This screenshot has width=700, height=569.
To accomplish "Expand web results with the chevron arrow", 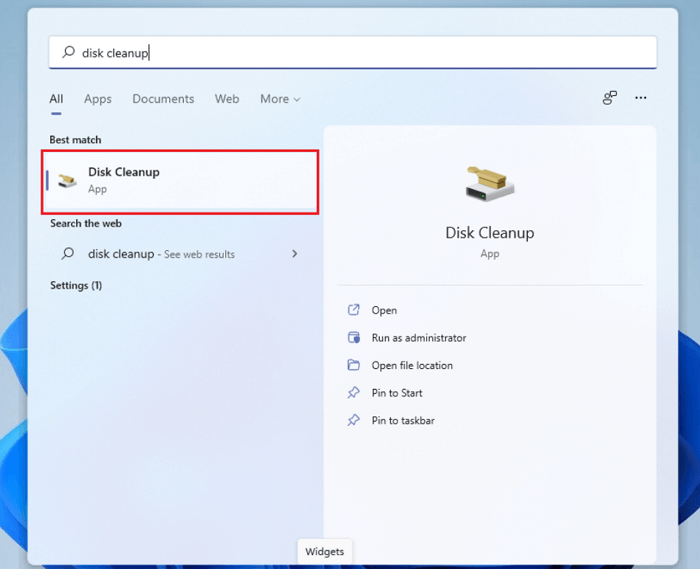I will (x=294, y=254).
